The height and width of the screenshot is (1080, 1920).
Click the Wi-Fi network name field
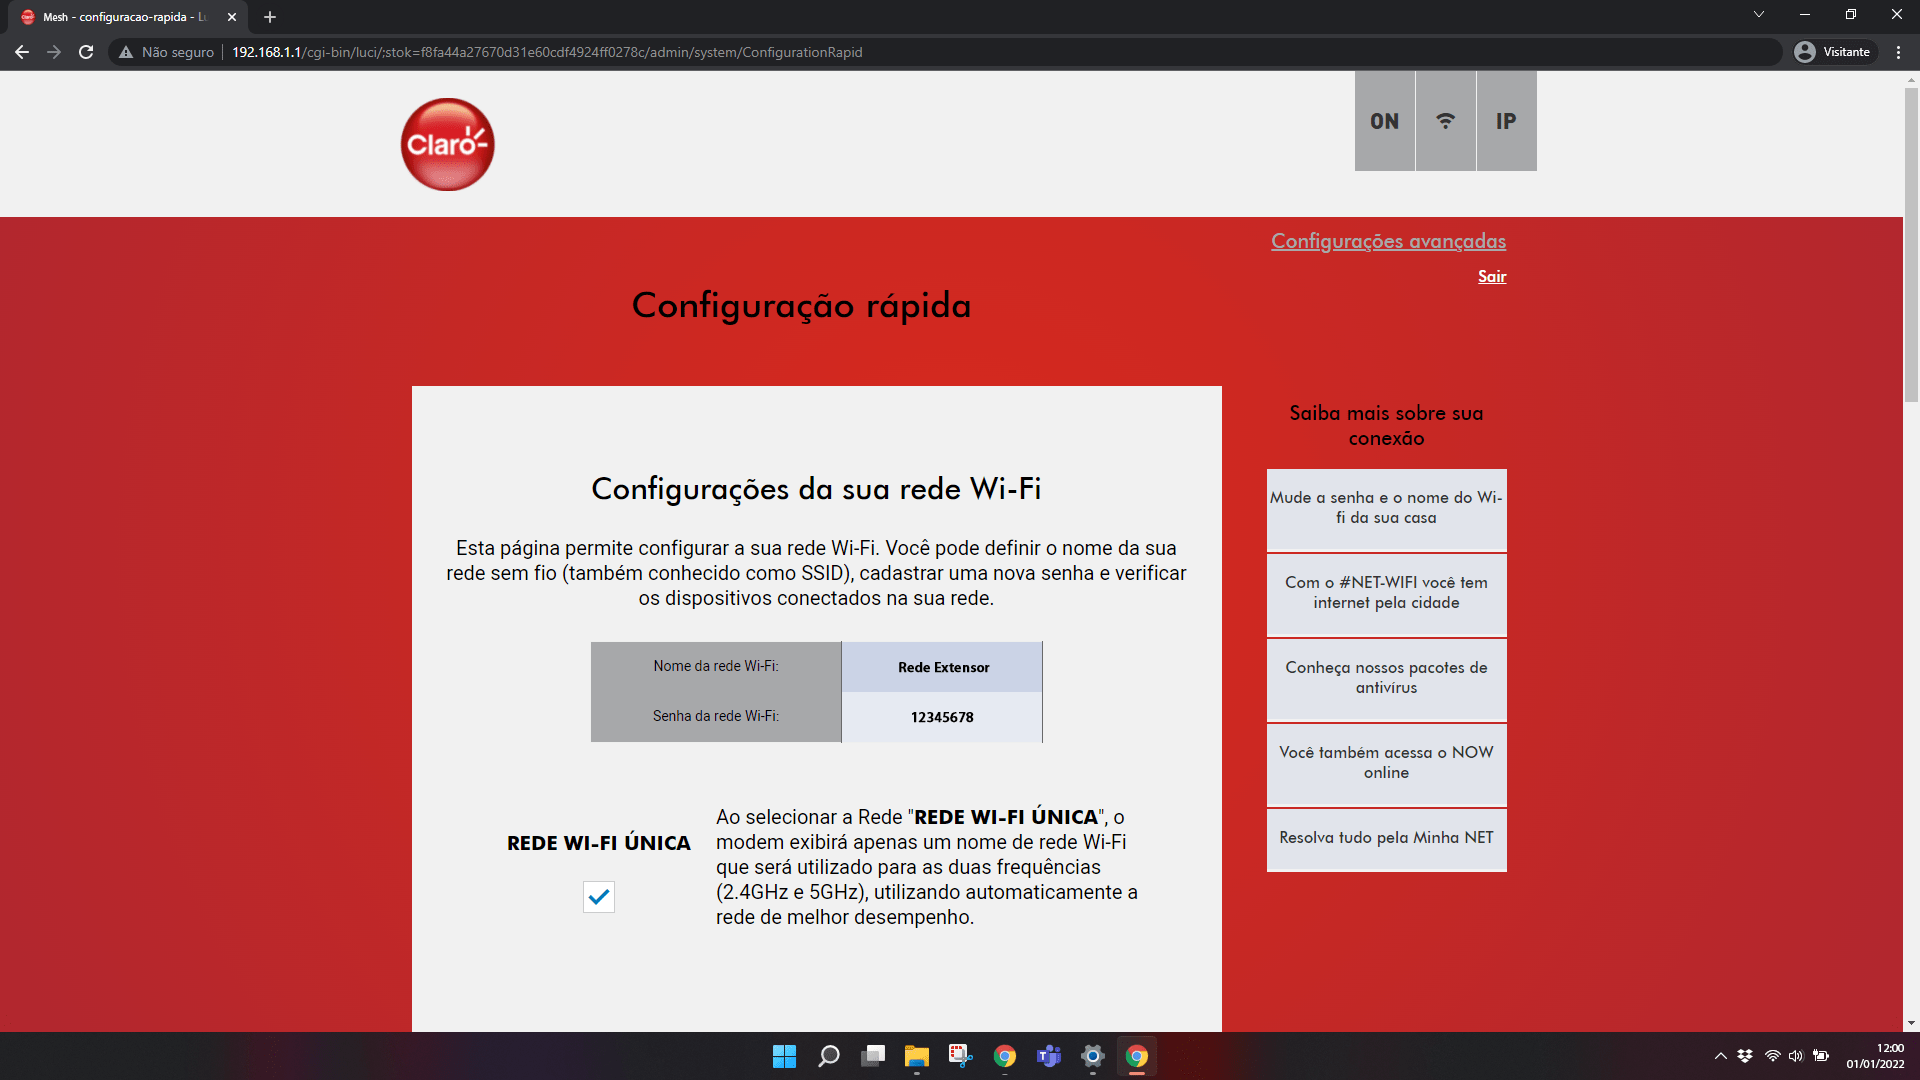pyautogui.click(x=942, y=667)
